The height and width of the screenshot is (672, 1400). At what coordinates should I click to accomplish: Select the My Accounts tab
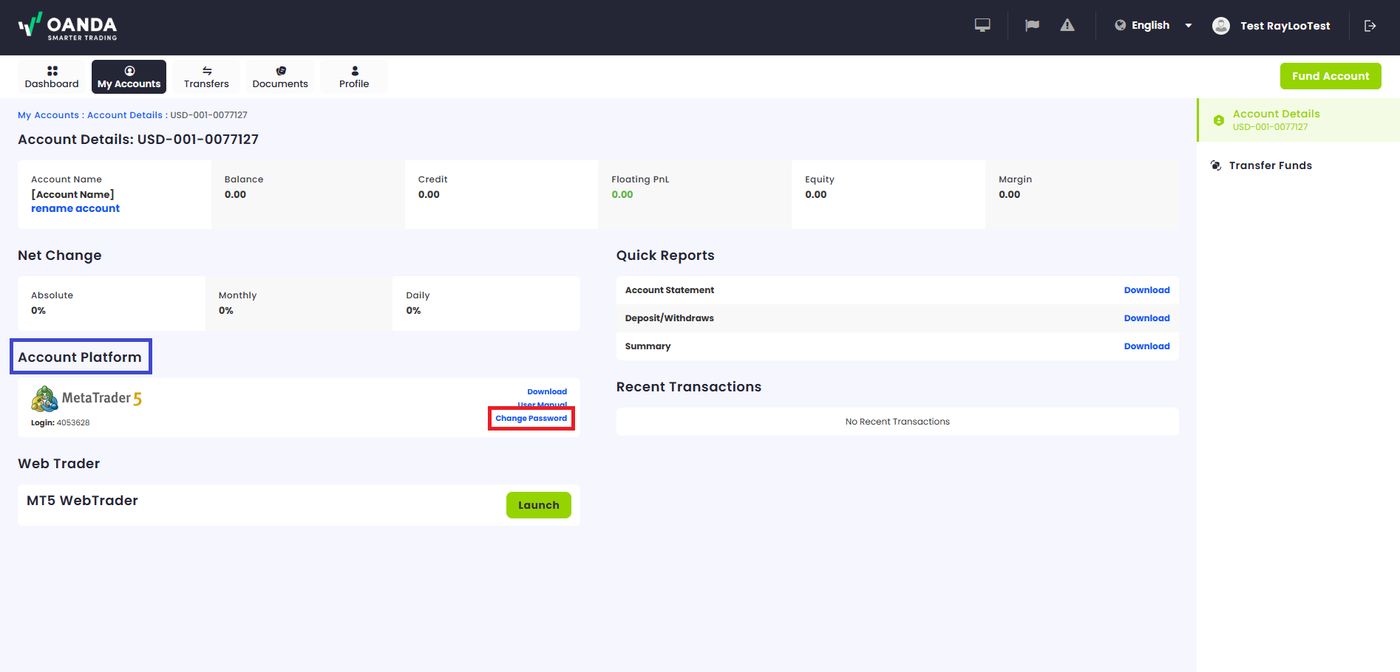pyautogui.click(x=129, y=77)
